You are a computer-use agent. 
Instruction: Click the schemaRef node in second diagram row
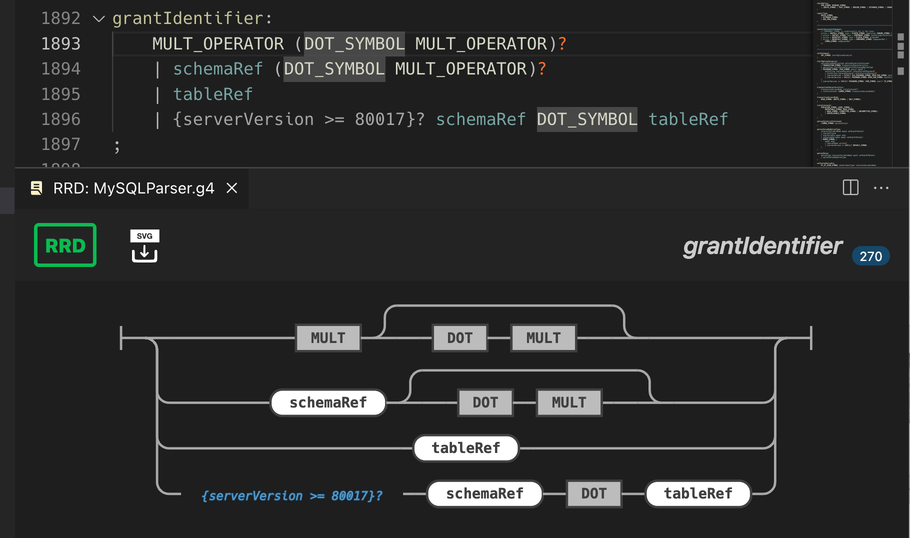coord(328,403)
